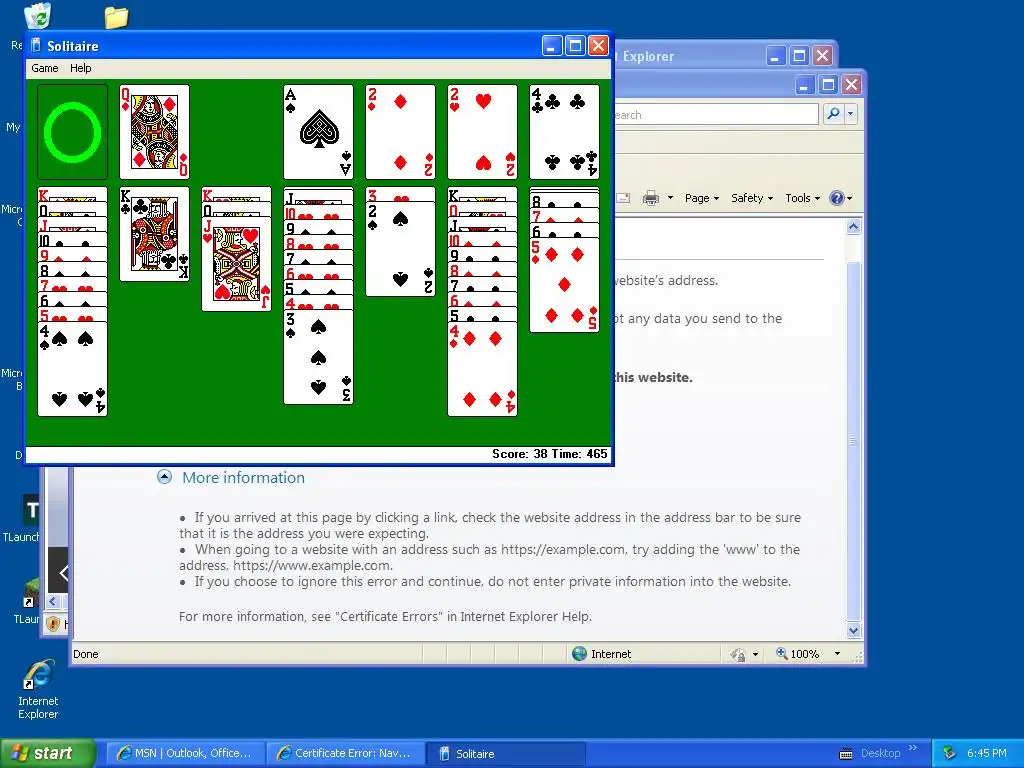The image size is (1024, 768).
Task: Click the Done status bar text
Action: pyautogui.click(x=86, y=654)
